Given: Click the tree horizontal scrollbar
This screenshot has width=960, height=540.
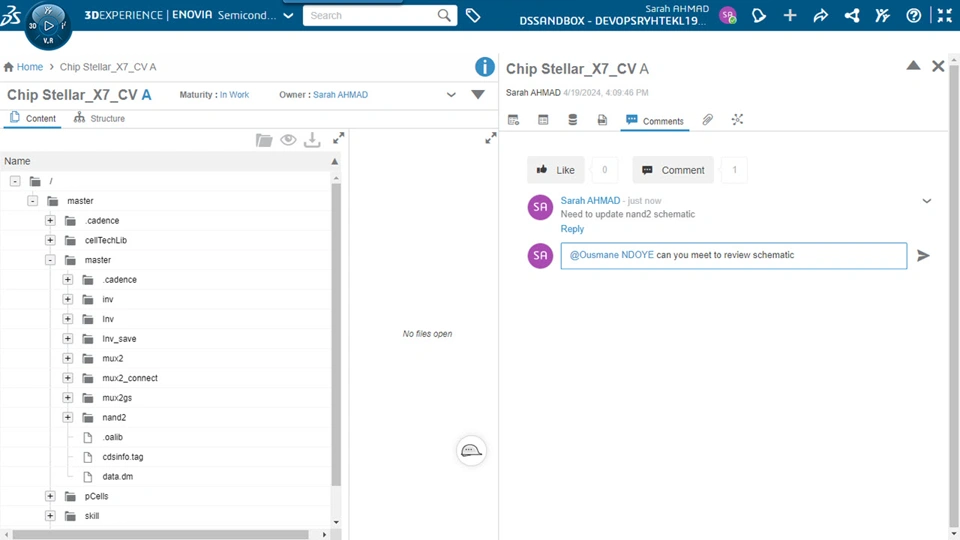Looking at the screenshot, I should pyautogui.click(x=160, y=534).
